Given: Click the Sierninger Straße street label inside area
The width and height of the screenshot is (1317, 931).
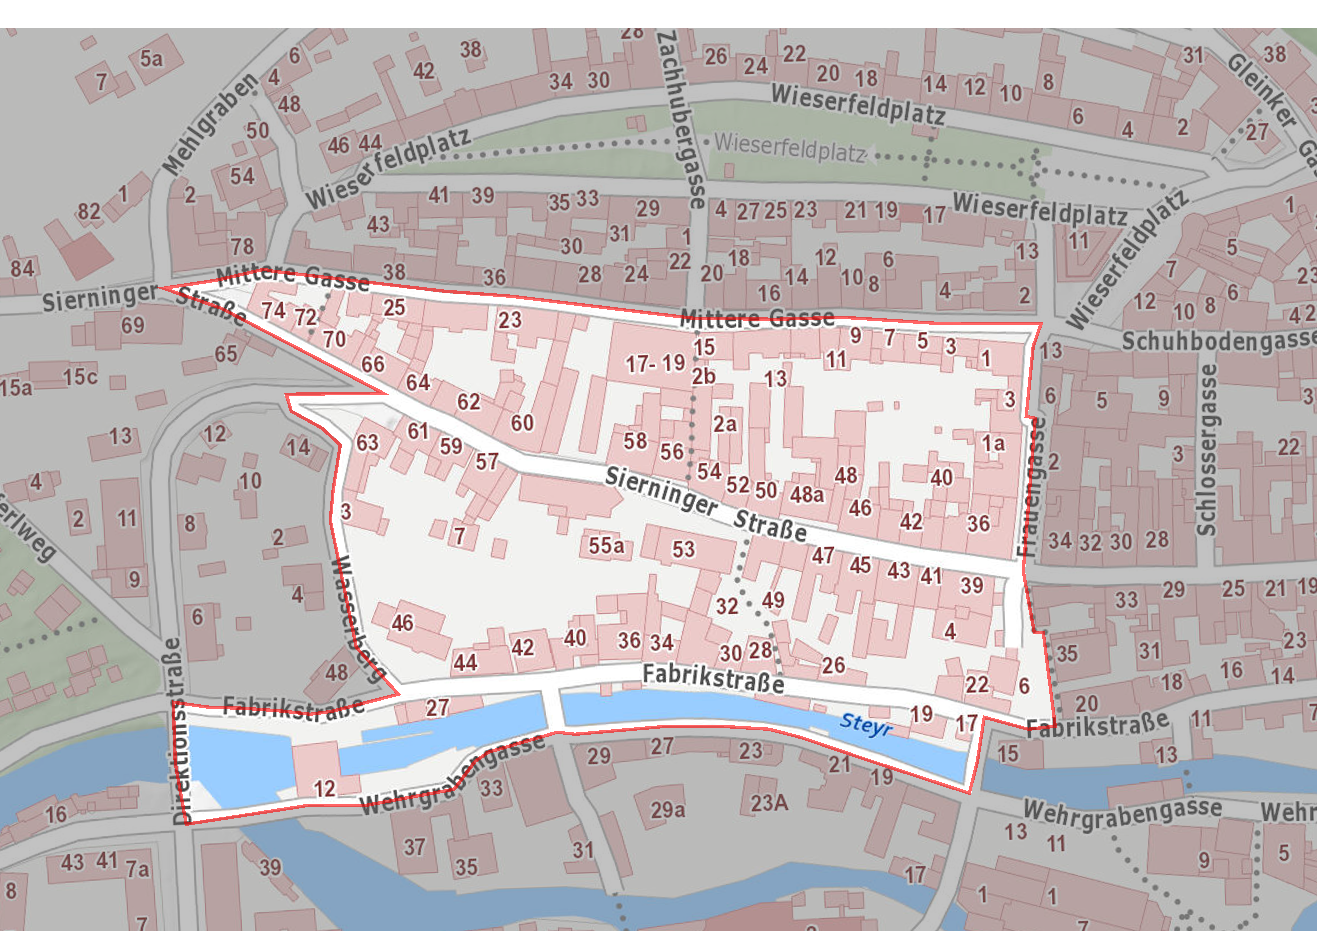Looking at the screenshot, I should pyautogui.click(x=705, y=504).
